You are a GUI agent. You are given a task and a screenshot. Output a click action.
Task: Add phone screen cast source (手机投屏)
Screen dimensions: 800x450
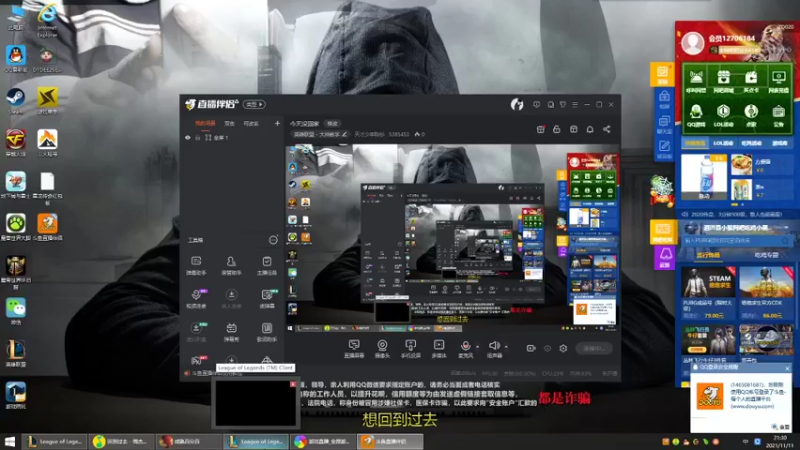410,349
